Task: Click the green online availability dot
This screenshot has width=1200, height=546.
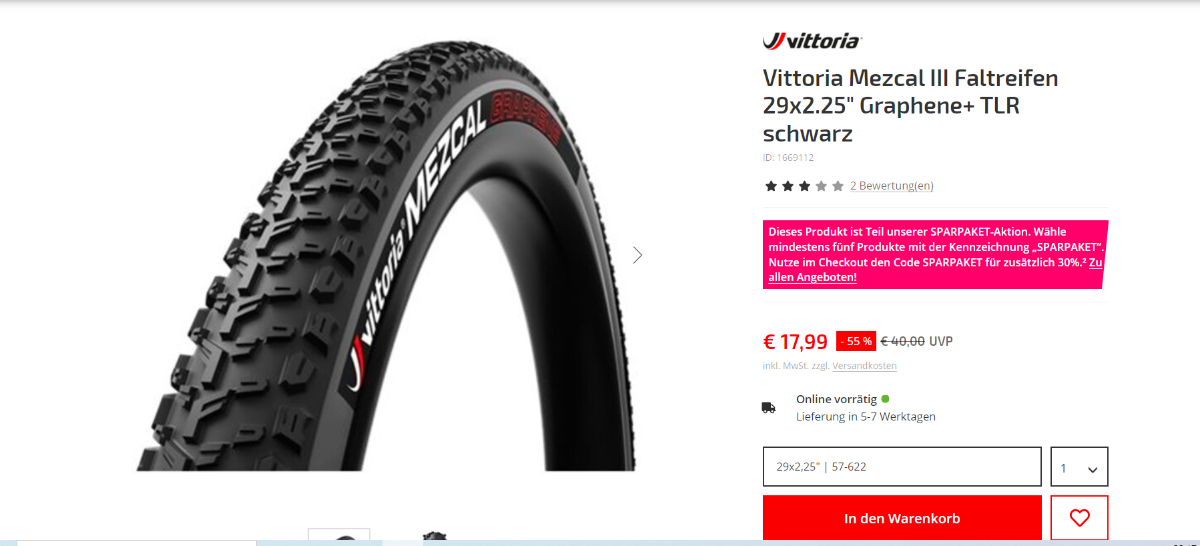Action: pos(885,398)
